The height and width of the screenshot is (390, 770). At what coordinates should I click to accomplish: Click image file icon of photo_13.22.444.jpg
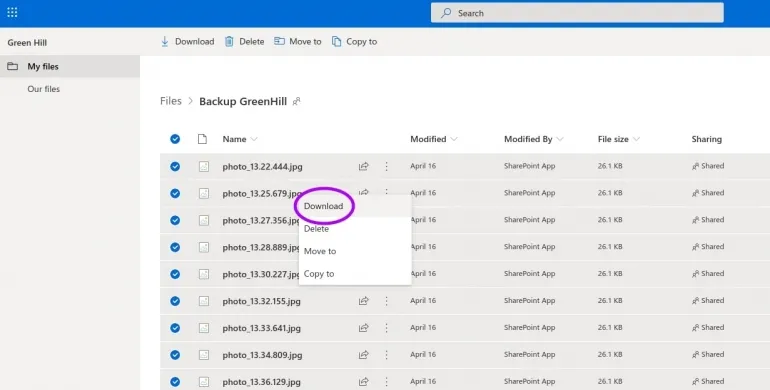(204, 167)
